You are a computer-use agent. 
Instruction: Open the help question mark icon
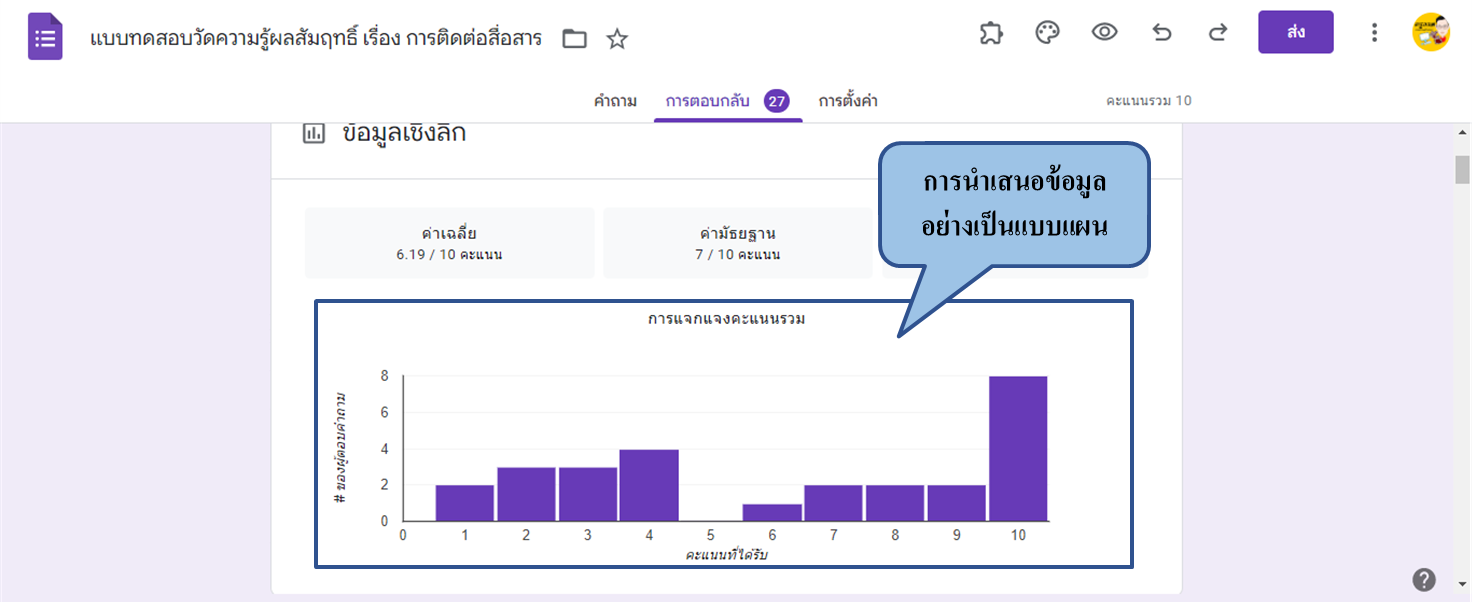tap(1424, 580)
